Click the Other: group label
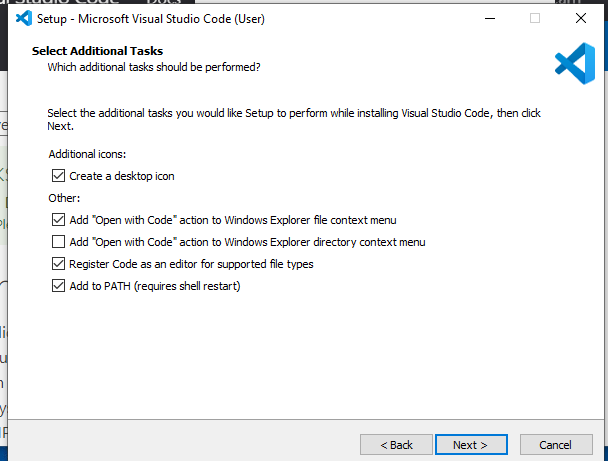Screen dimensions: 608x461 pyautogui.click(x=64, y=198)
